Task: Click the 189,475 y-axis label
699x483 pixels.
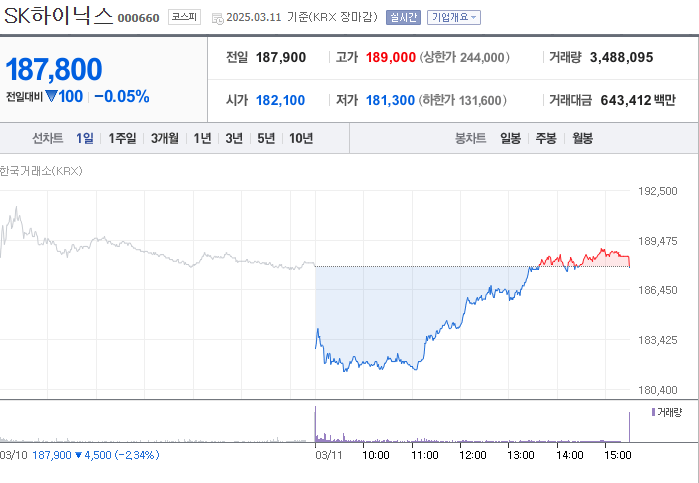Action: click(x=658, y=241)
